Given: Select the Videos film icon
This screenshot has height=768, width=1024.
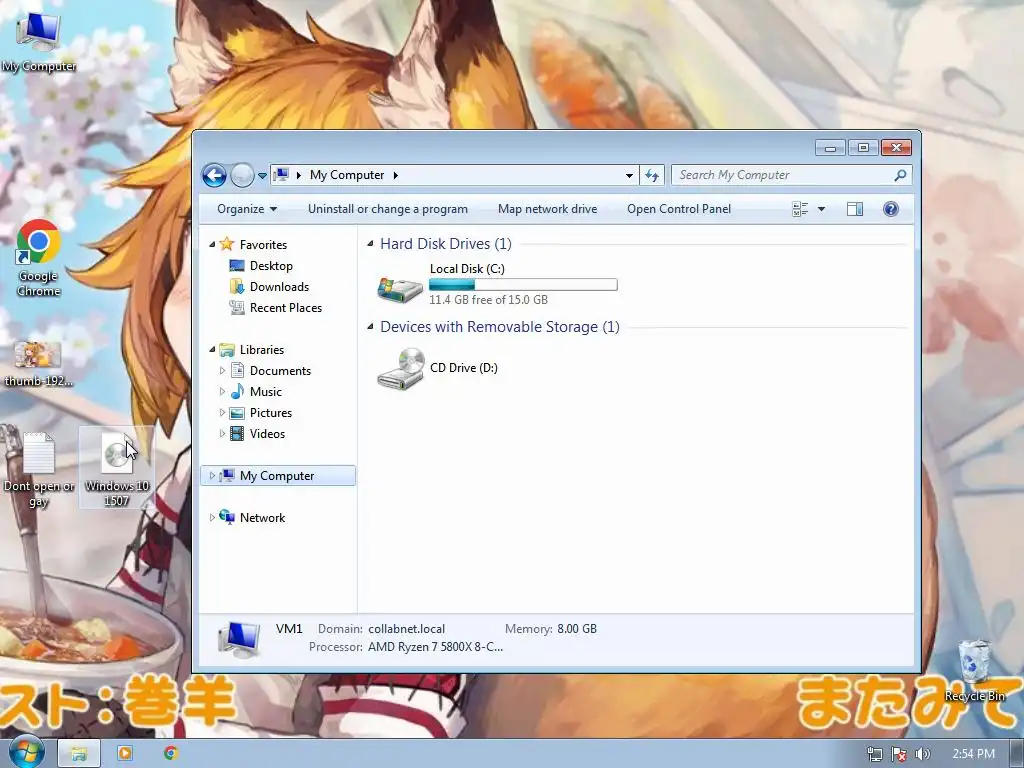Looking at the screenshot, I should (x=238, y=434).
